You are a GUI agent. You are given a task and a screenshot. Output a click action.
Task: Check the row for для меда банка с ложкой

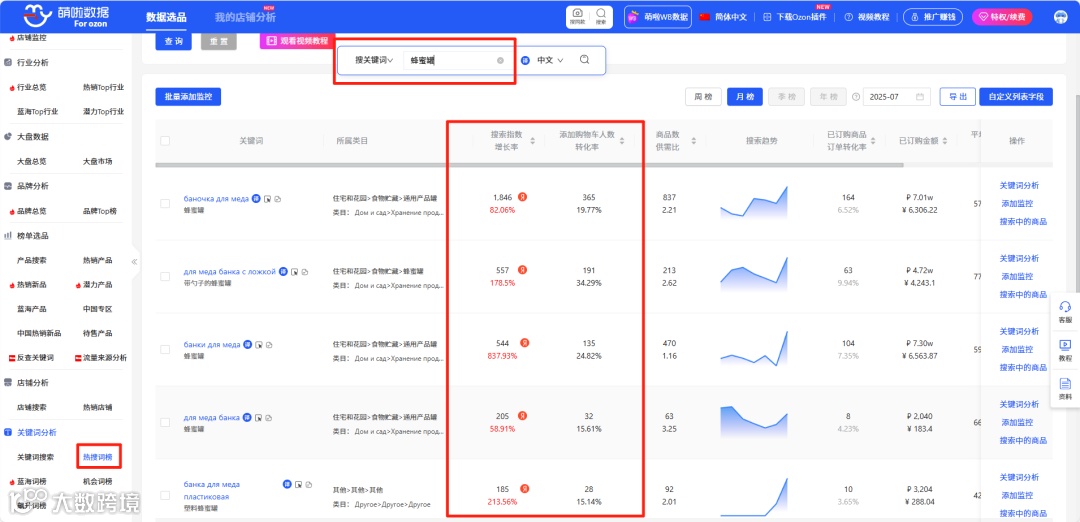tap(165, 277)
